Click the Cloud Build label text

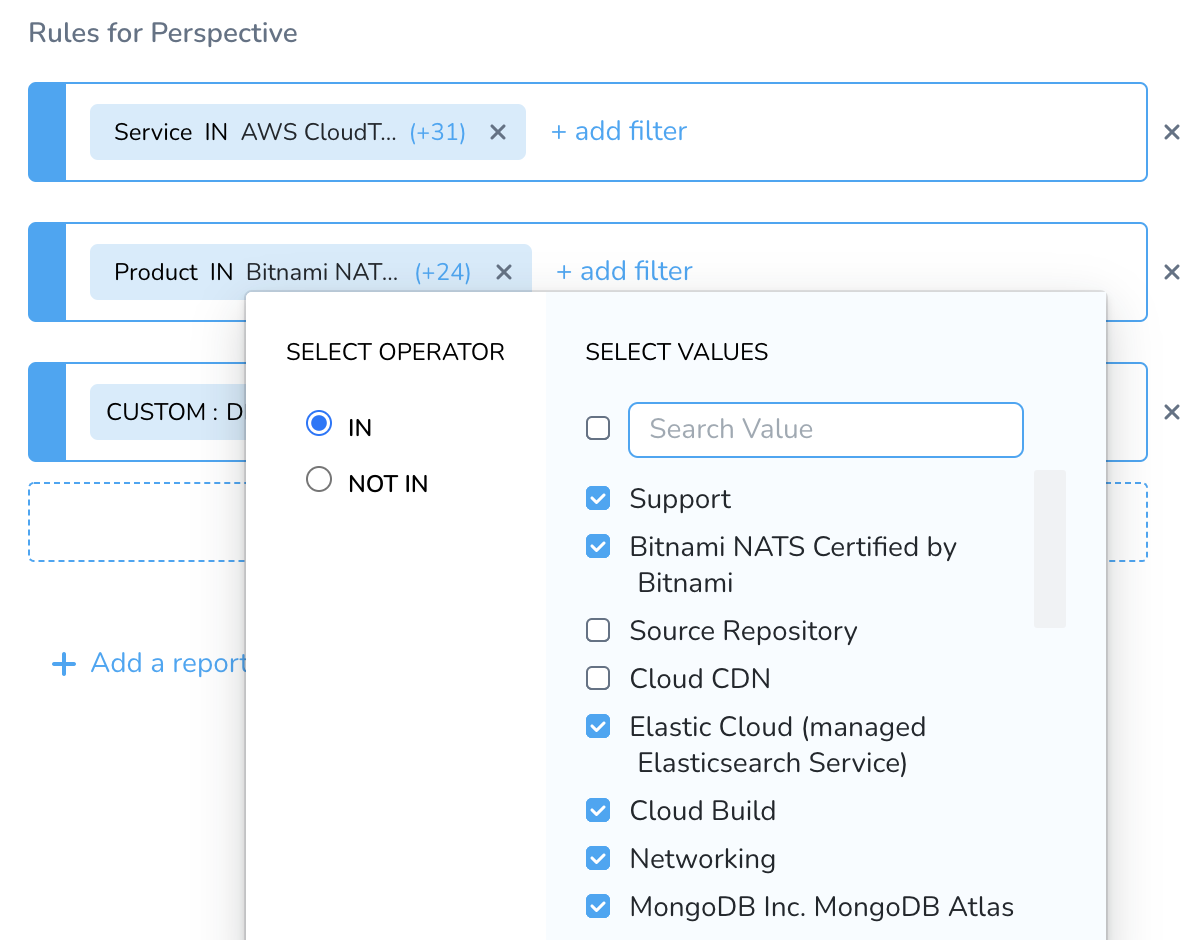[703, 811]
